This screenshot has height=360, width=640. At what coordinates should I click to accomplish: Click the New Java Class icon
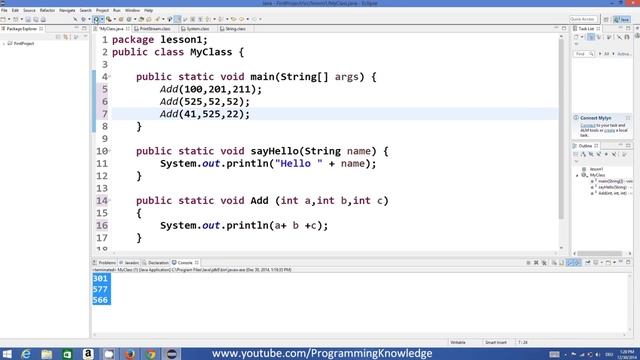click(x=129, y=19)
